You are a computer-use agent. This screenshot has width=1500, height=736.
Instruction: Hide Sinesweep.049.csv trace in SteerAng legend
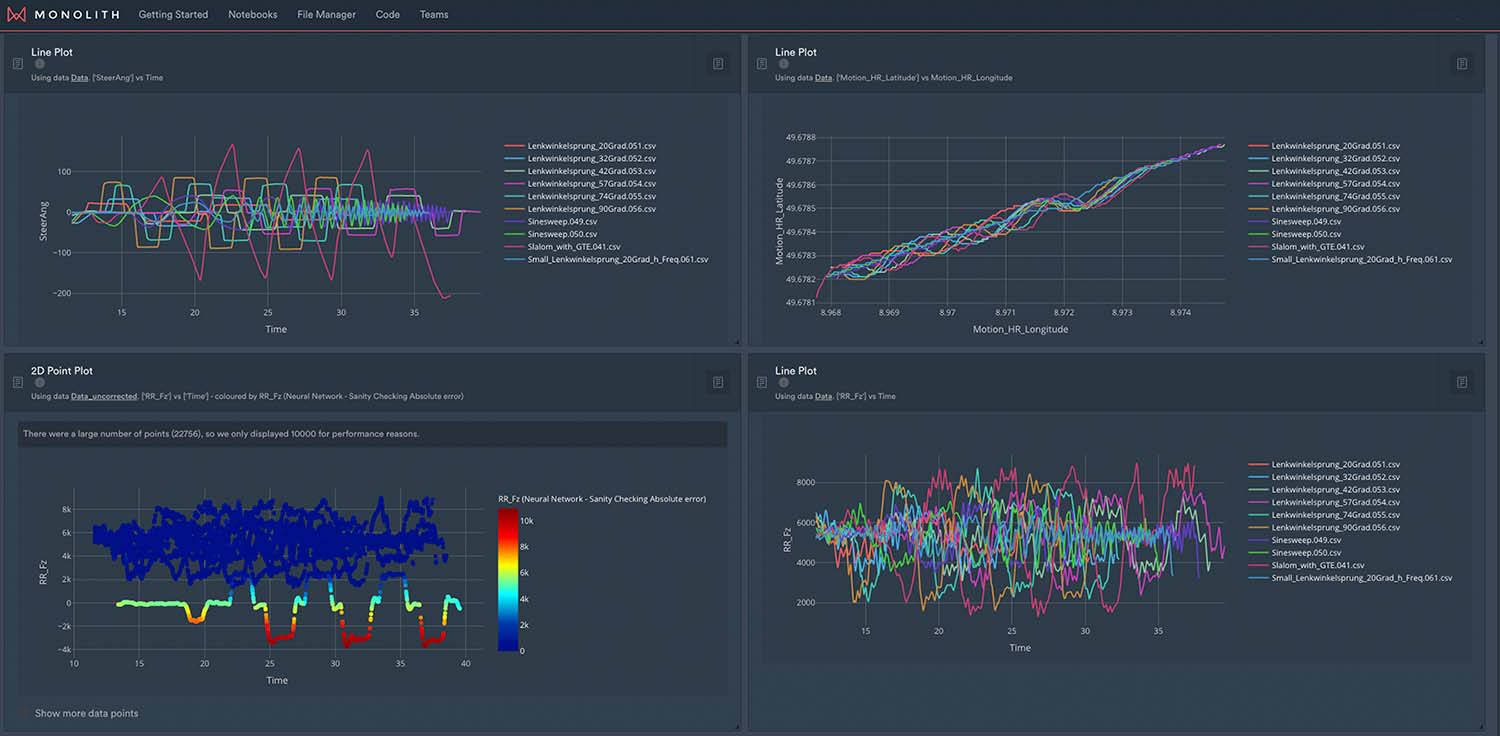pos(564,221)
